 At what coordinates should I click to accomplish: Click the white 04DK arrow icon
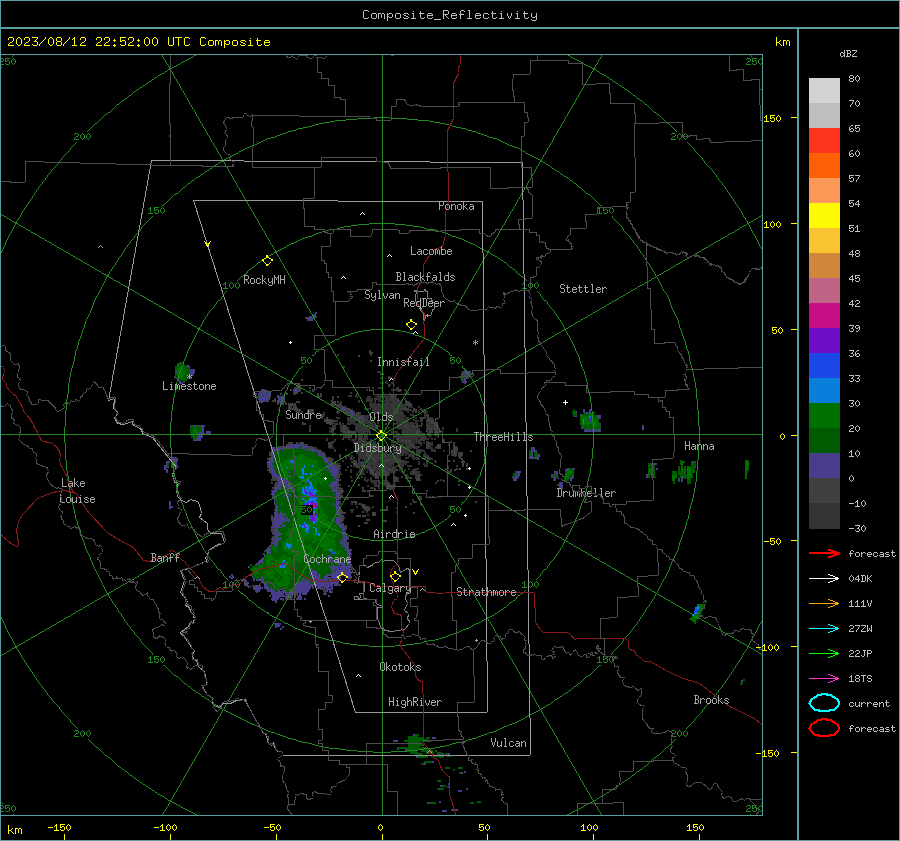point(824,578)
